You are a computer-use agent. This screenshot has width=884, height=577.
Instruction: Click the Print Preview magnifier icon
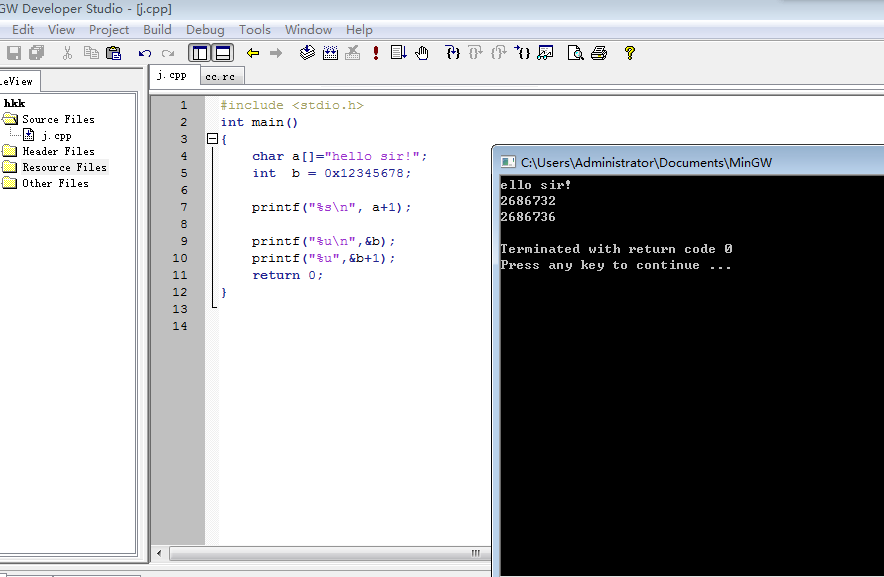(x=575, y=53)
